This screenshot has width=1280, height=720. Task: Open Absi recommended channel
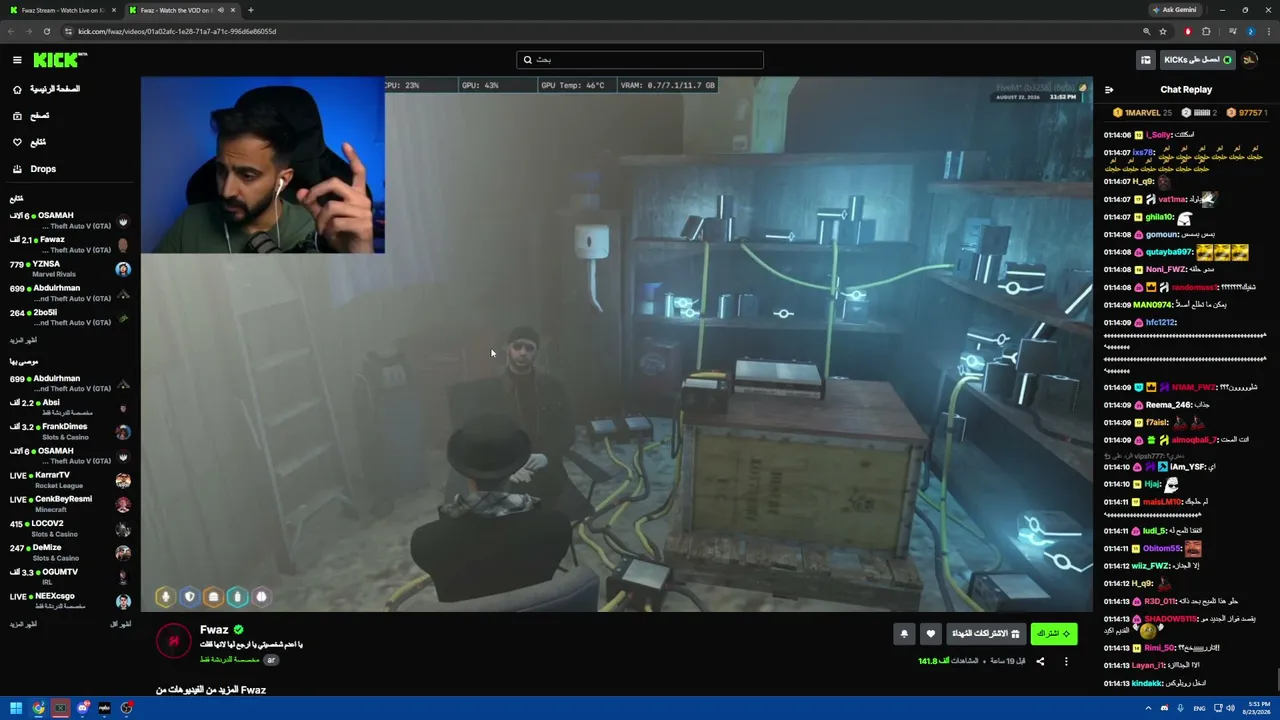click(x=68, y=407)
